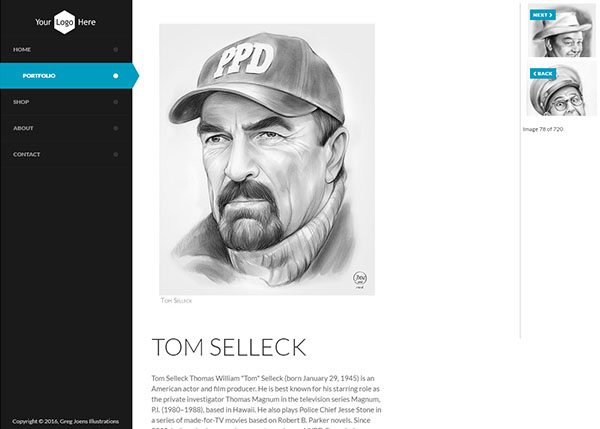Click the hexagon logo in the sidebar
This screenshot has width=600, height=429.
[x=65, y=21]
